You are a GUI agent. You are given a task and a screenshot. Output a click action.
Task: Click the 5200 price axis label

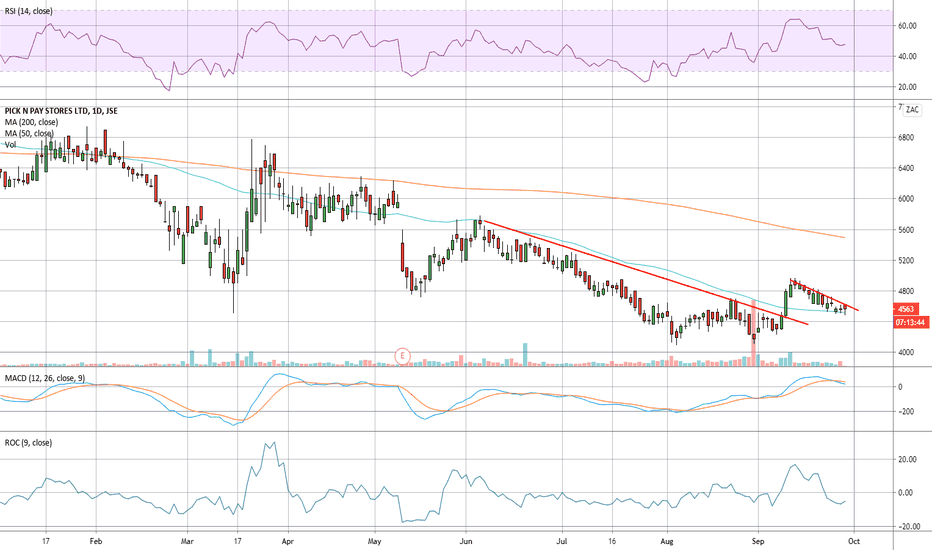(x=906, y=261)
